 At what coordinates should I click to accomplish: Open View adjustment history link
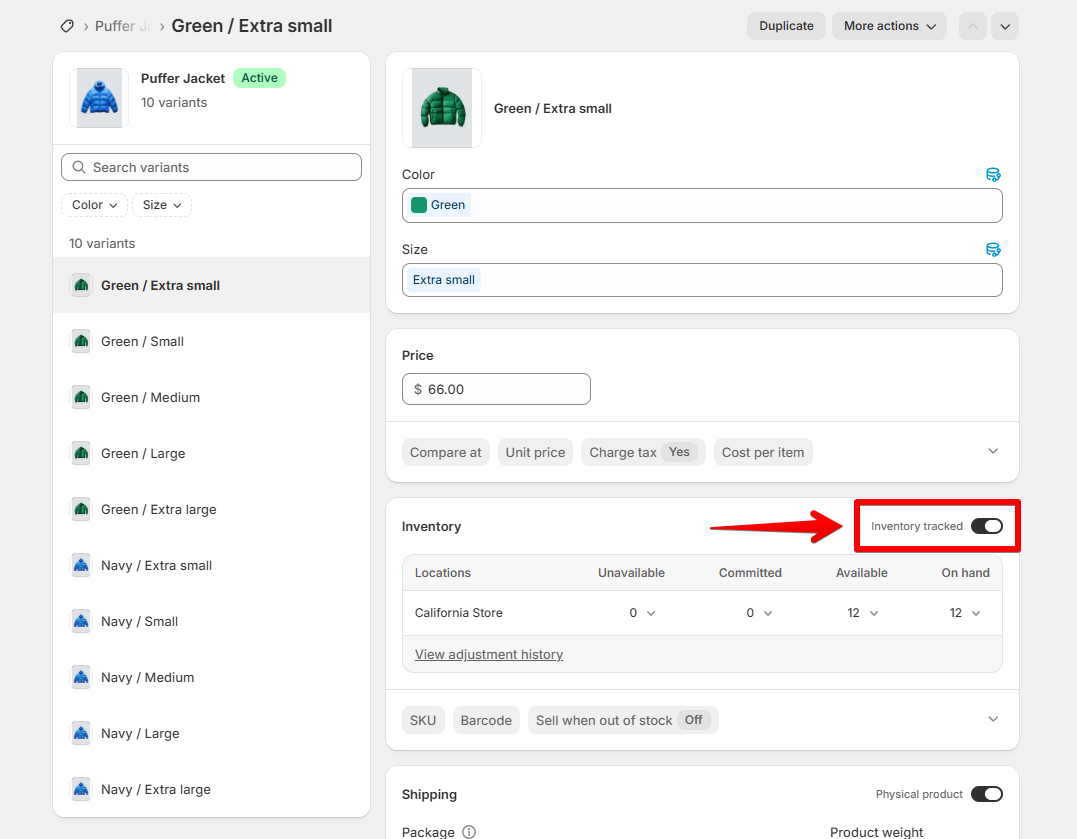pos(489,654)
